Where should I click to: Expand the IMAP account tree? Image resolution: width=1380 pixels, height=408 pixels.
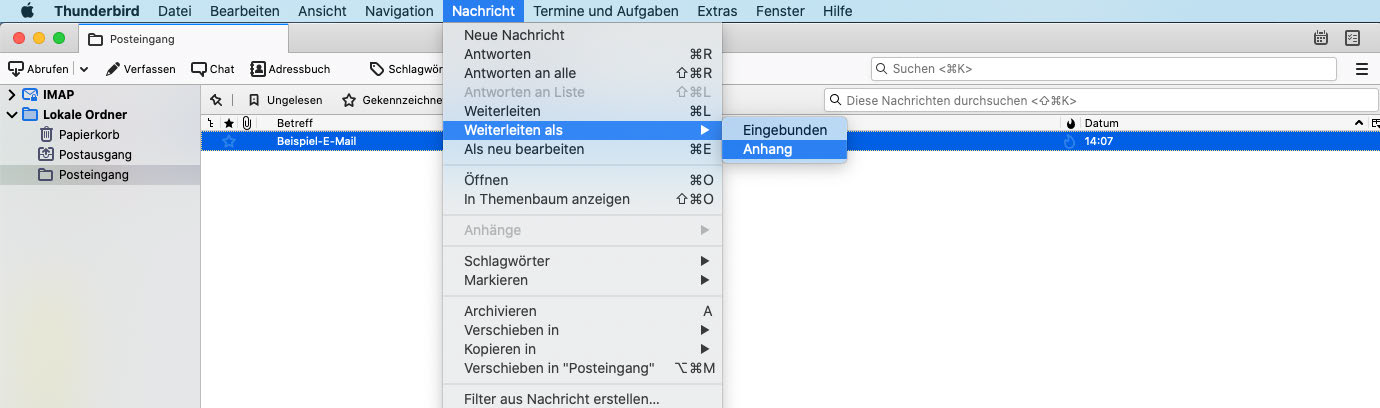(x=11, y=95)
